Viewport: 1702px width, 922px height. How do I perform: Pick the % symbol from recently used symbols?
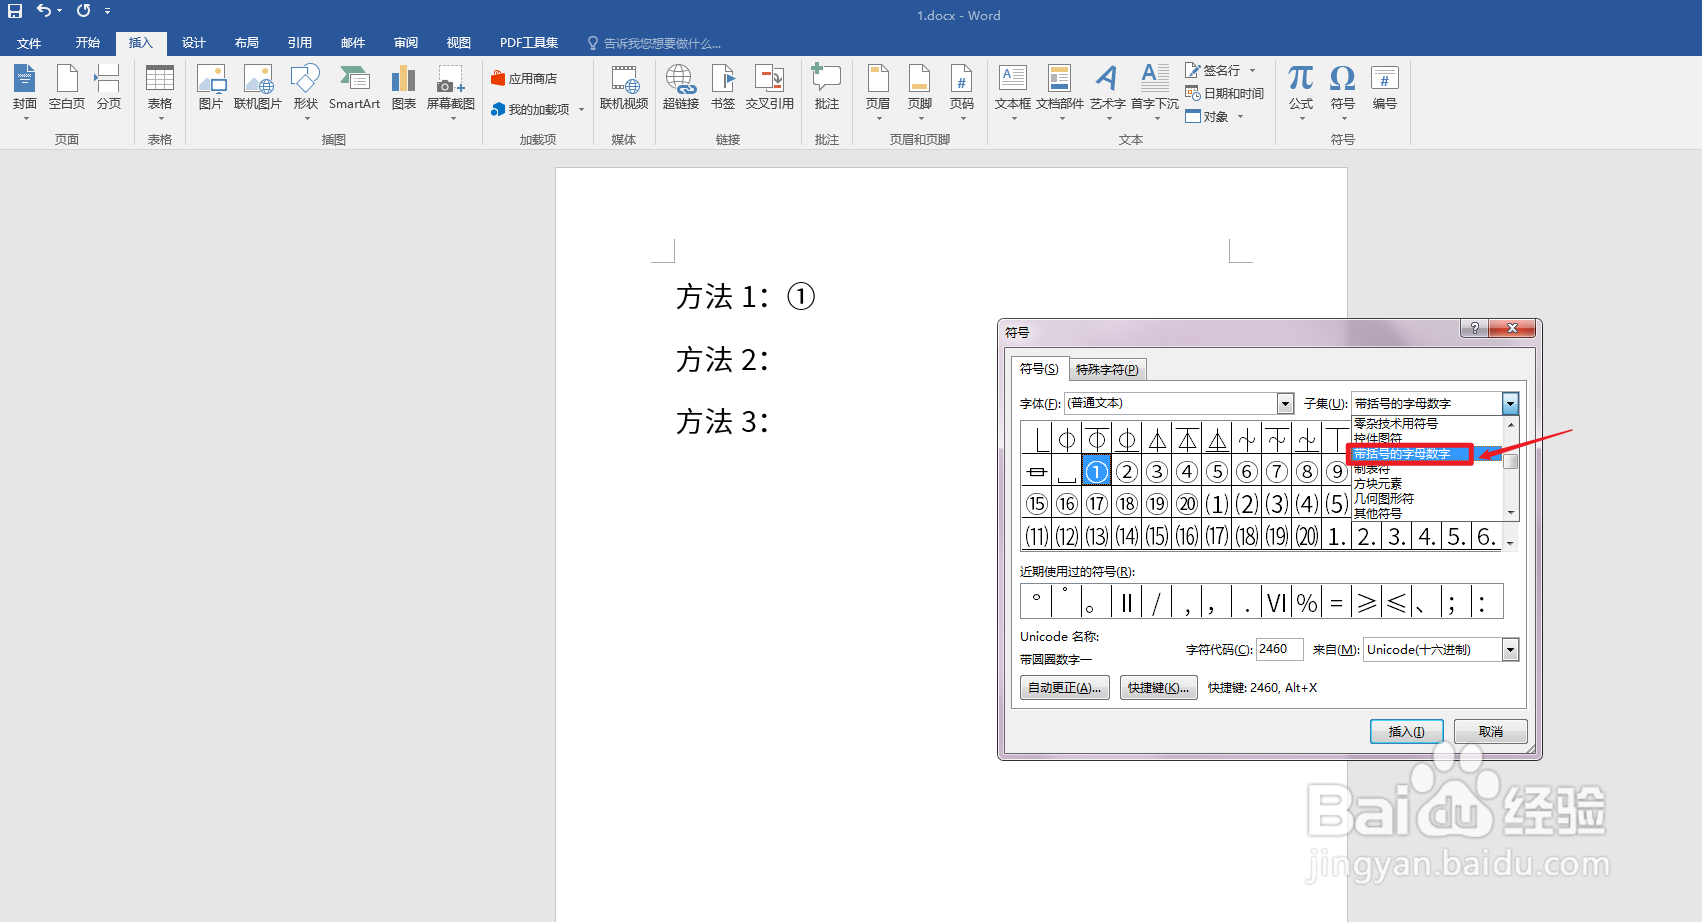(1307, 602)
